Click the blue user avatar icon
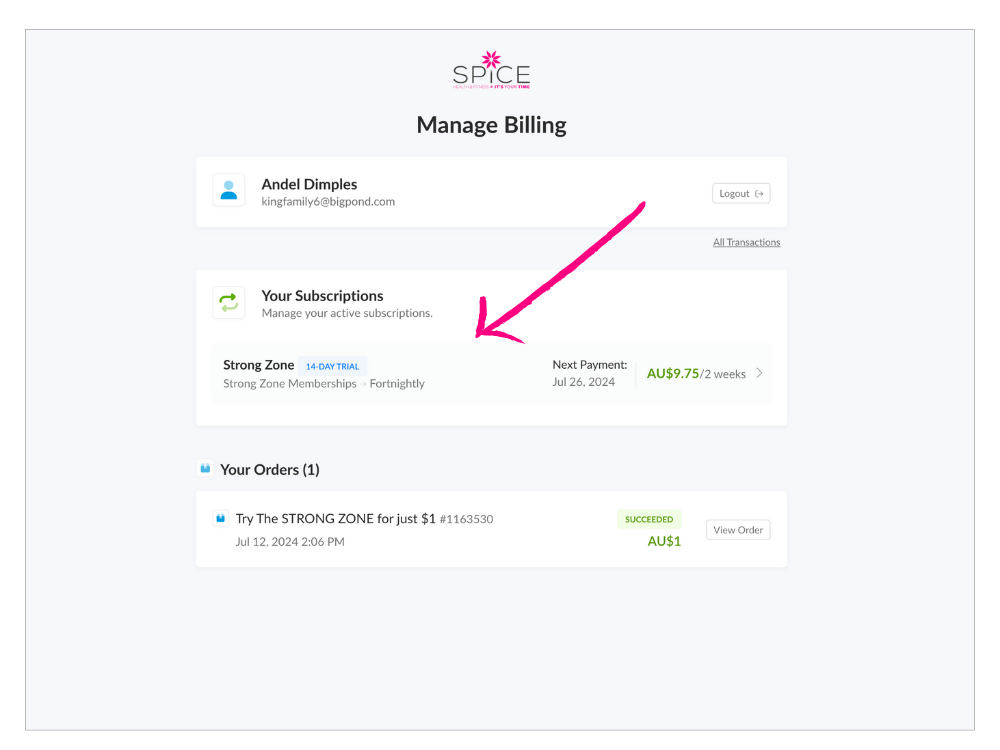The width and height of the screenshot is (1000, 750). tap(229, 190)
